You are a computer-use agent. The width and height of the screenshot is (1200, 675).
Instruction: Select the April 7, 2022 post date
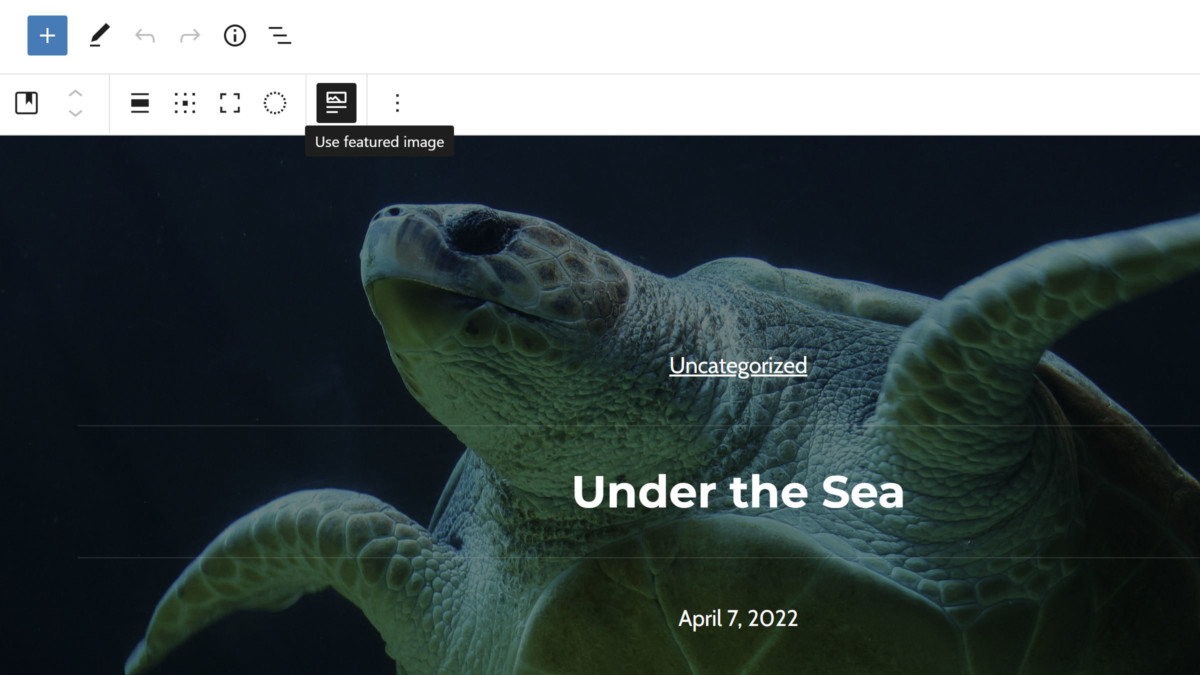tap(737, 618)
